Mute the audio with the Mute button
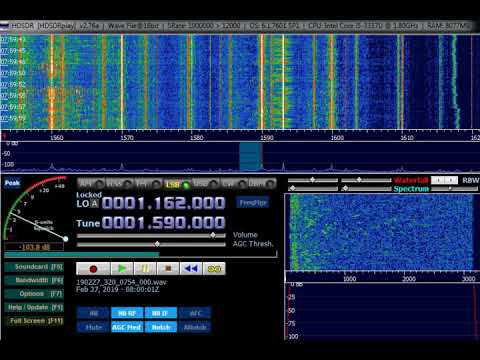Viewport: 480px width, 360px height. click(93, 327)
